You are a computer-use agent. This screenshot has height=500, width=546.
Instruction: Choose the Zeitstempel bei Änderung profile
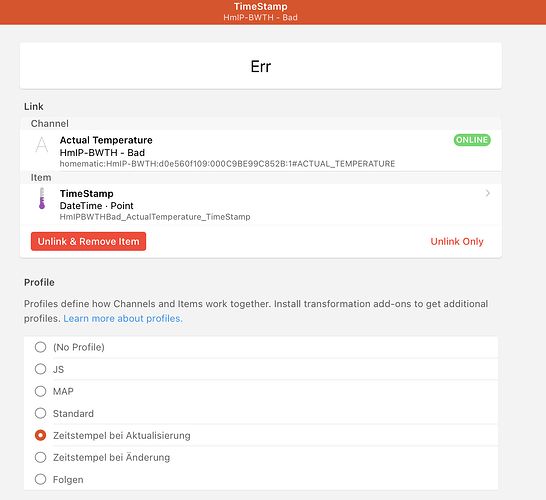(x=40, y=458)
